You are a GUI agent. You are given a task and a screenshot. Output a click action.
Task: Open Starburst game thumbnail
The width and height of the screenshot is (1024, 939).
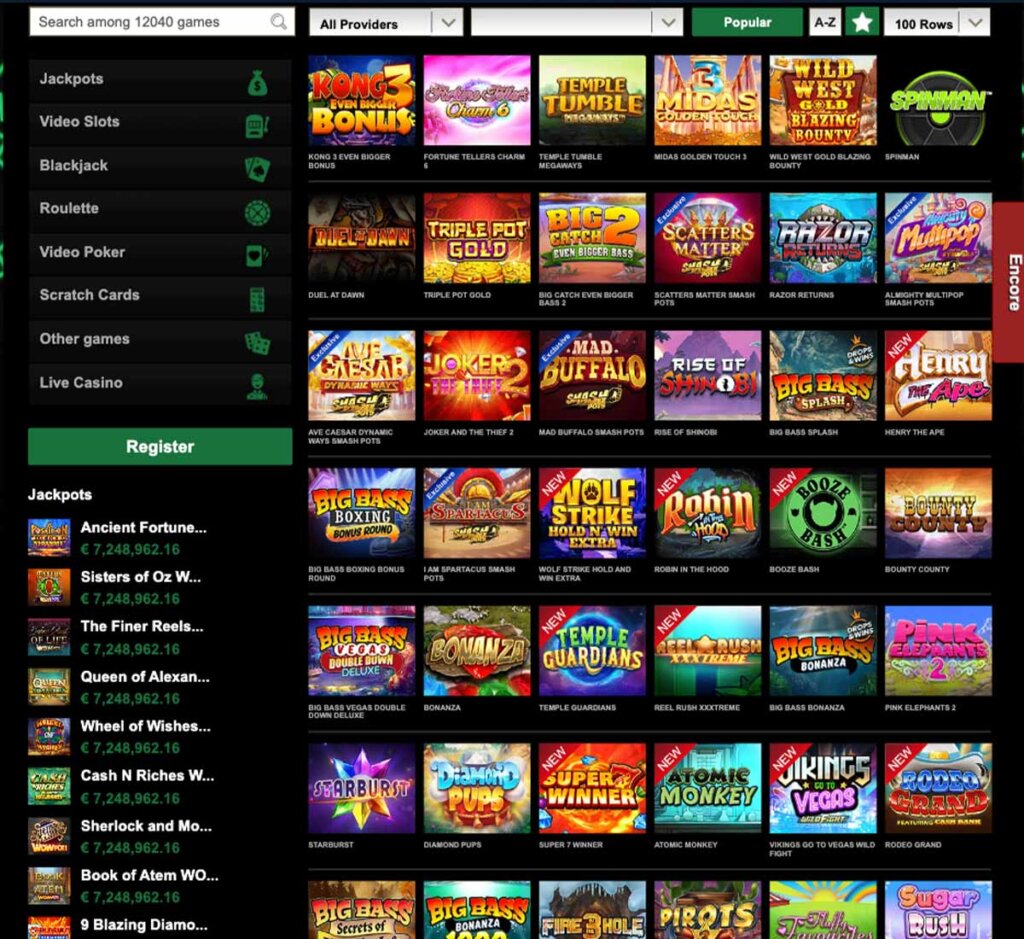[x=362, y=788]
